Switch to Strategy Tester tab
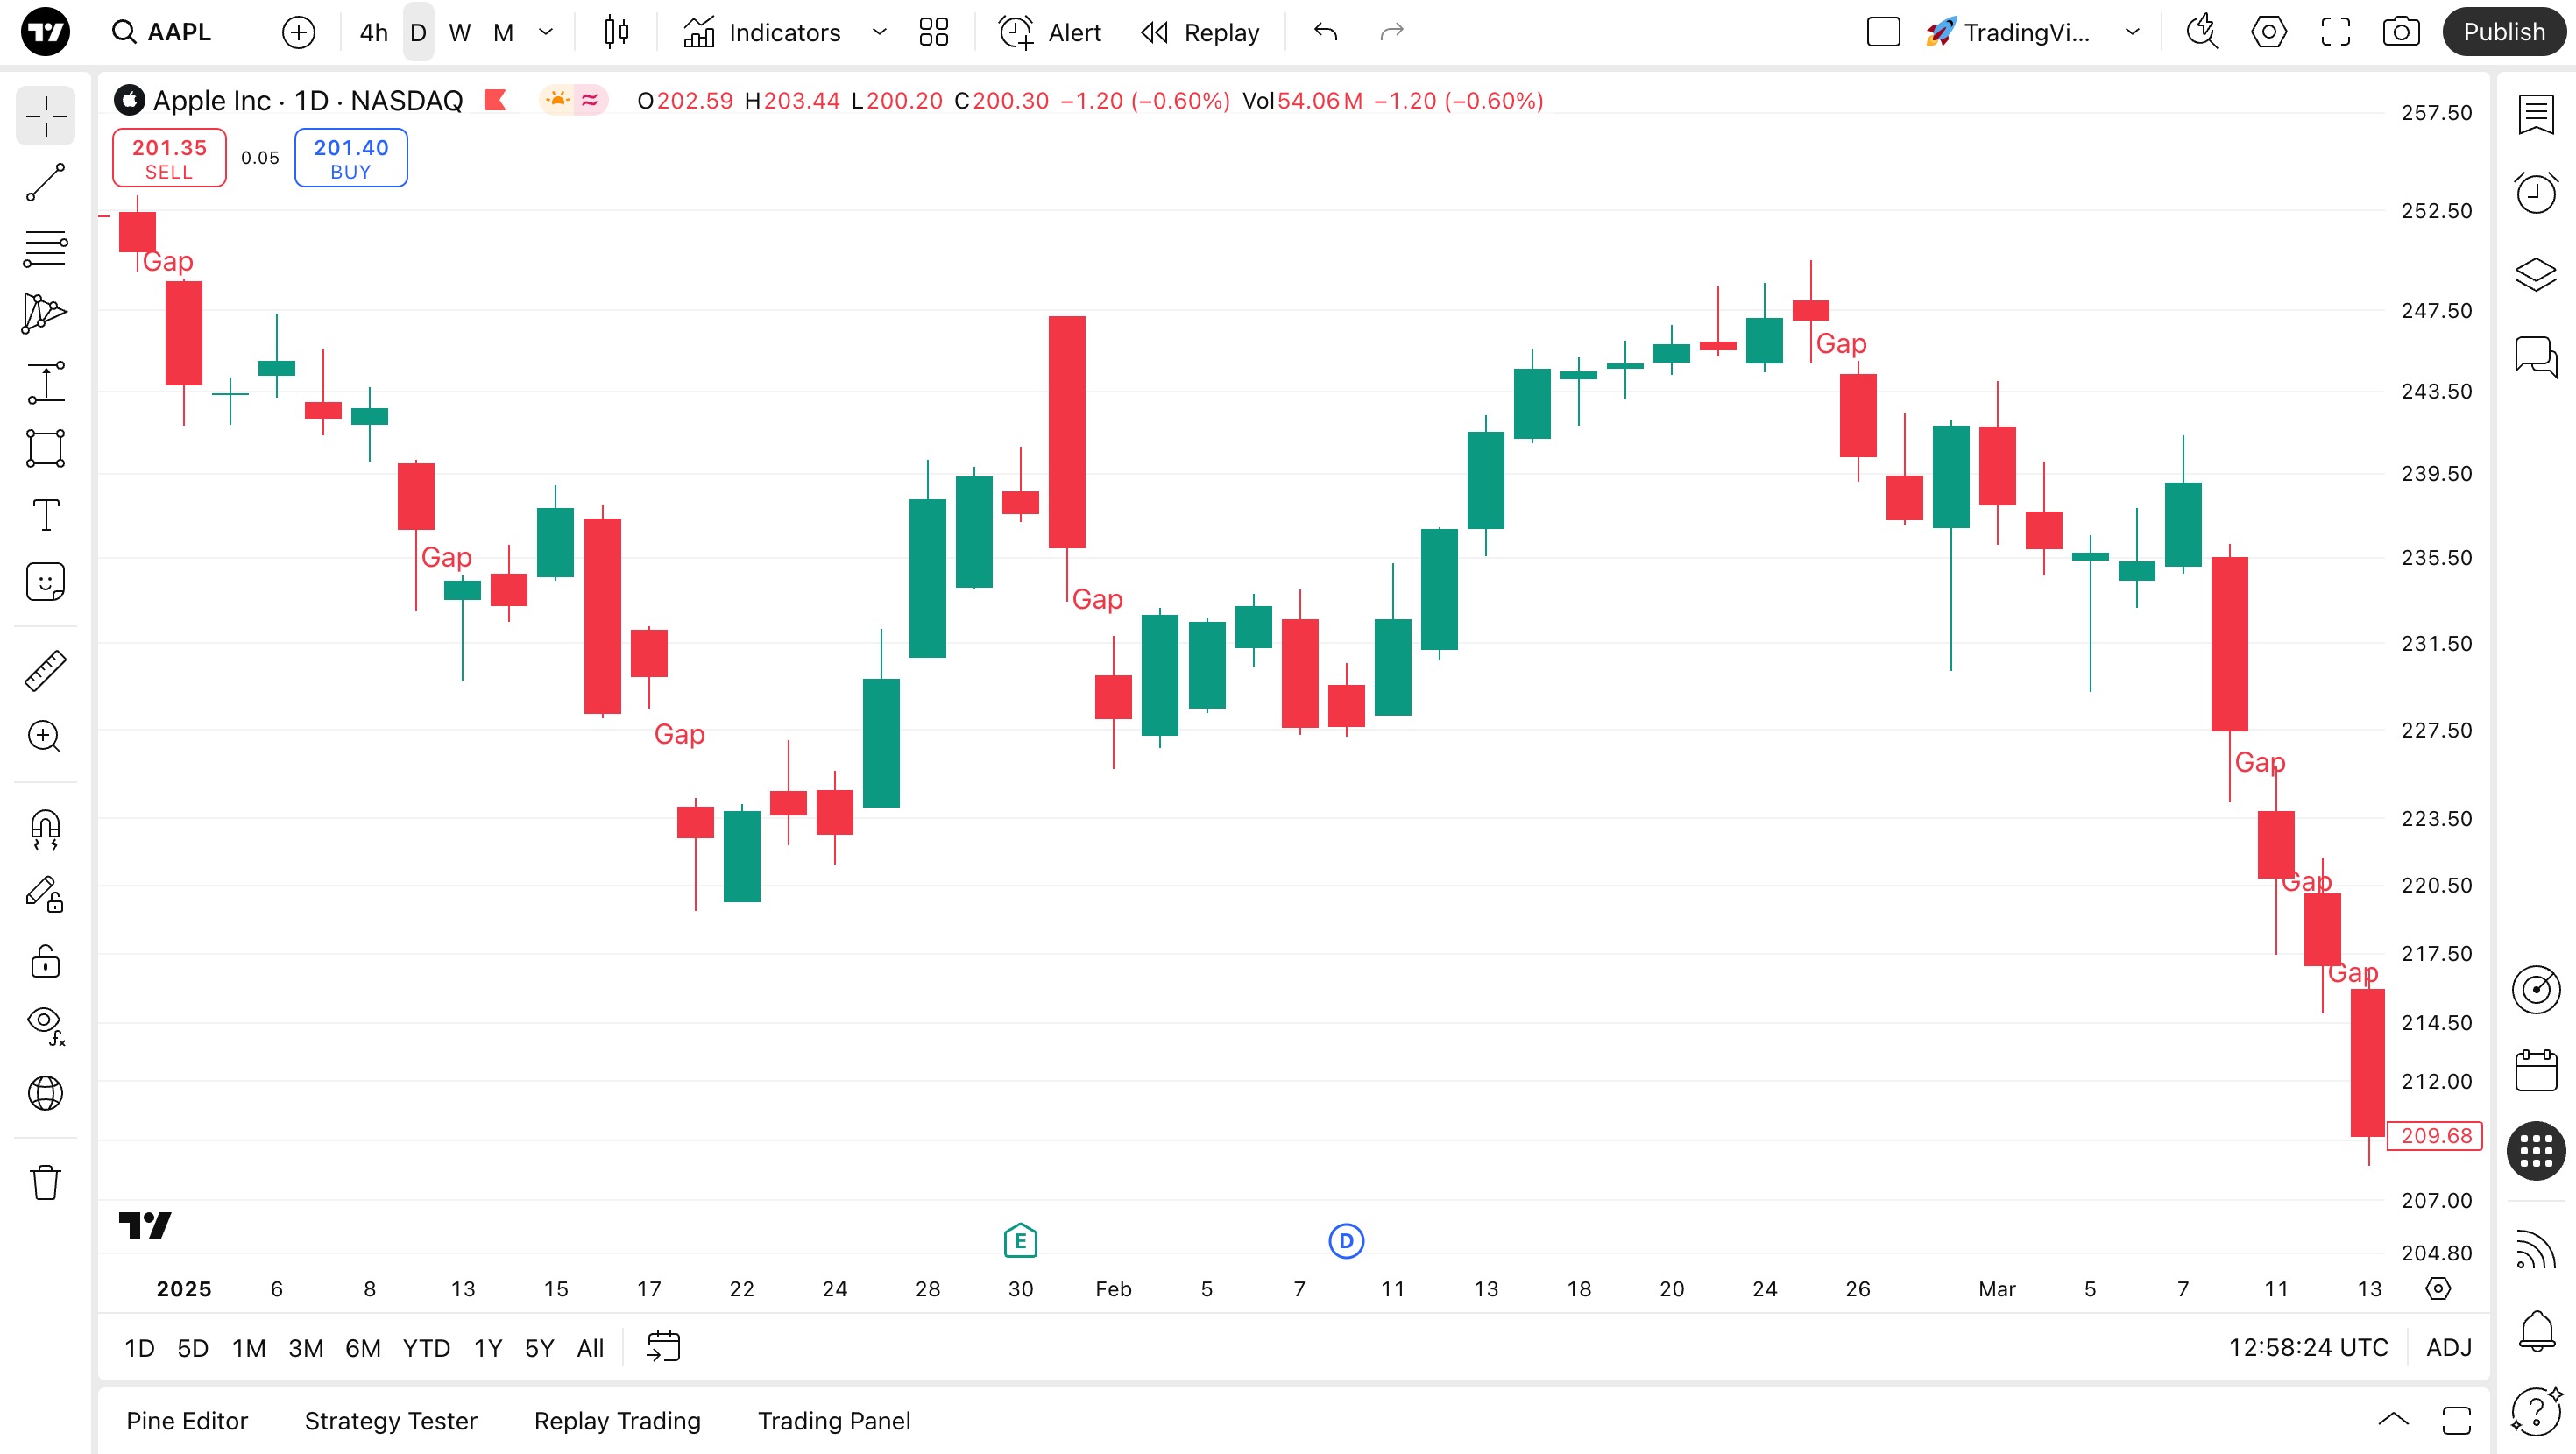 (x=390, y=1421)
